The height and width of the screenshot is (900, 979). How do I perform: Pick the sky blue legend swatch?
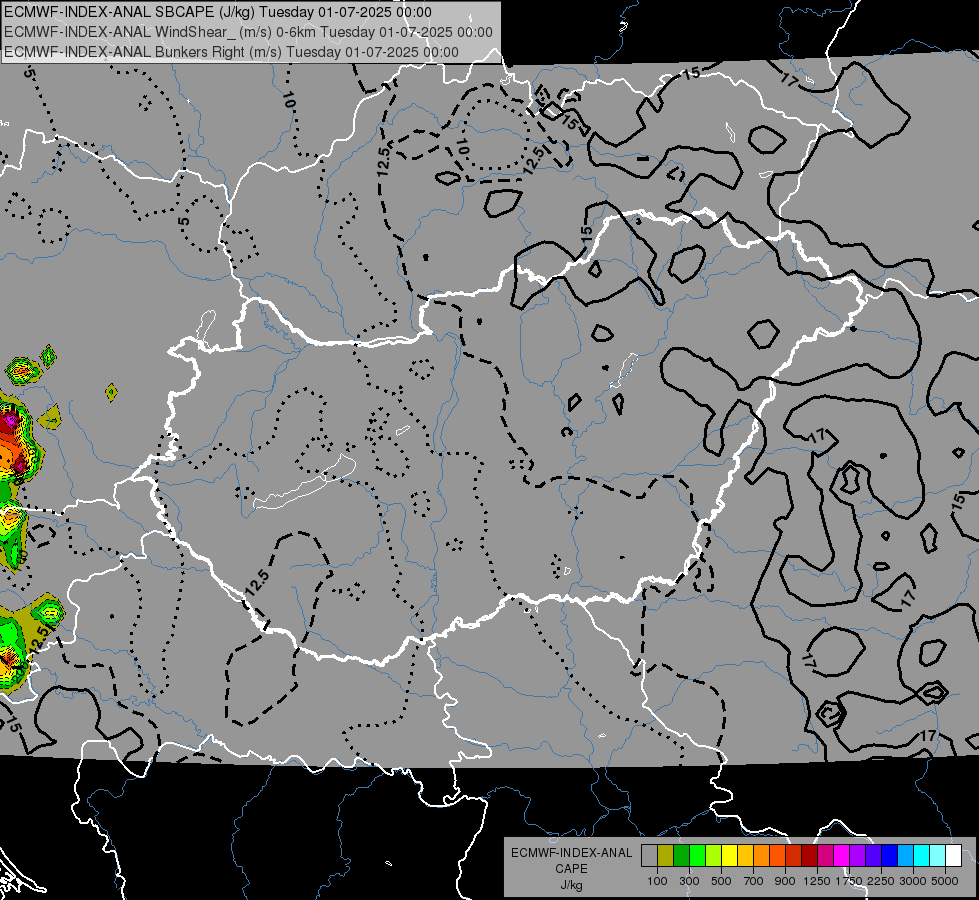tap(905, 855)
